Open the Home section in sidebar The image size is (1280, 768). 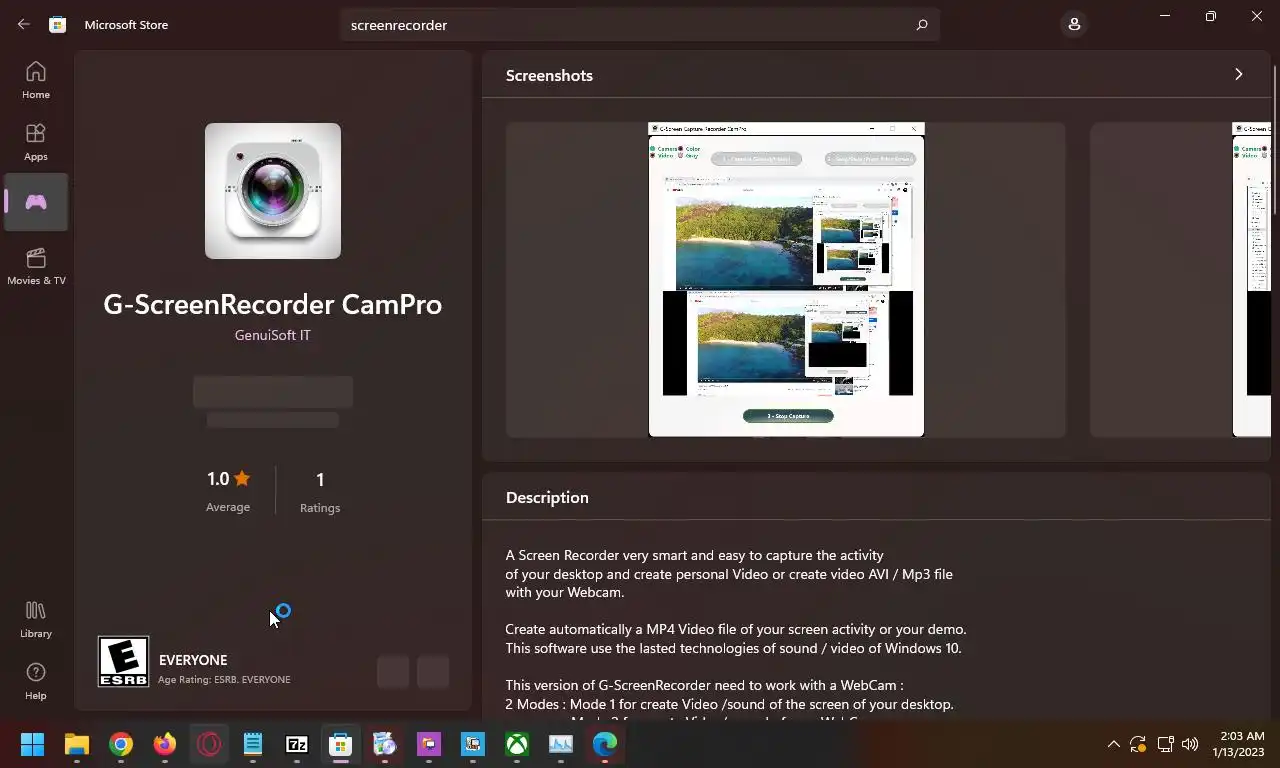coord(36,80)
